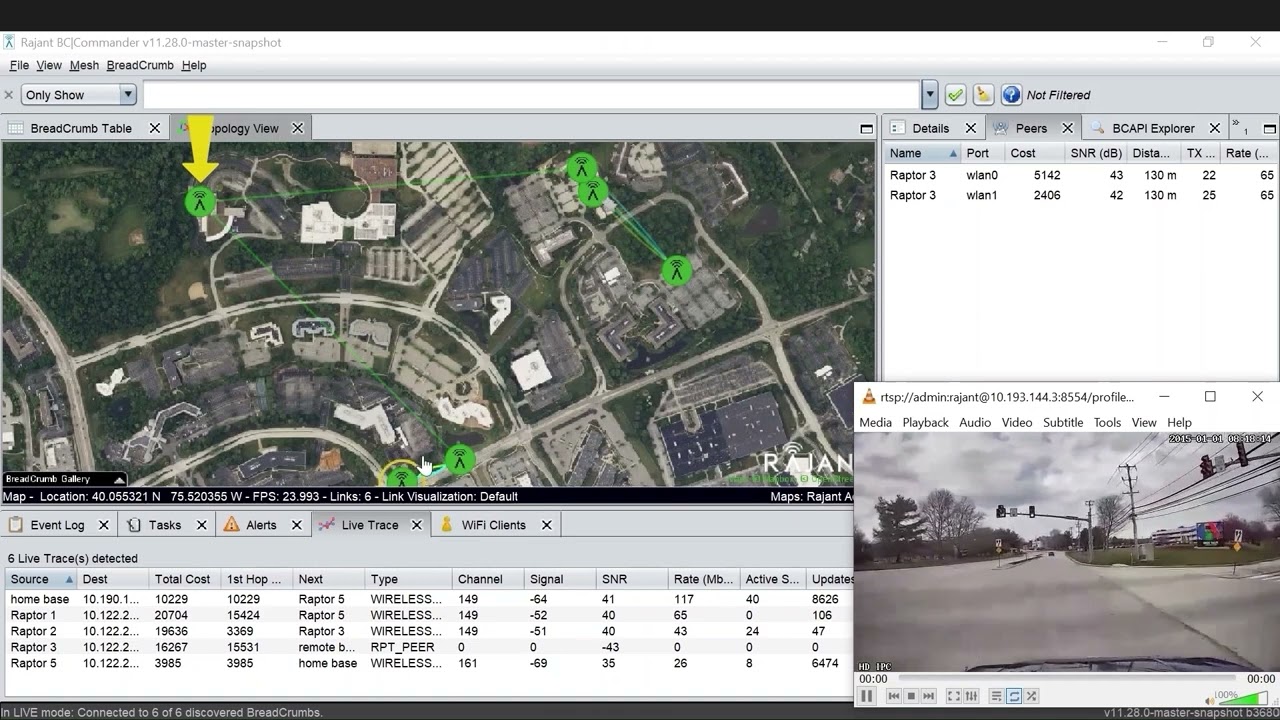1280x720 pixels.
Task: Click the green BreadCrumb node under the yellow arrow
Action: click(200, 202)
